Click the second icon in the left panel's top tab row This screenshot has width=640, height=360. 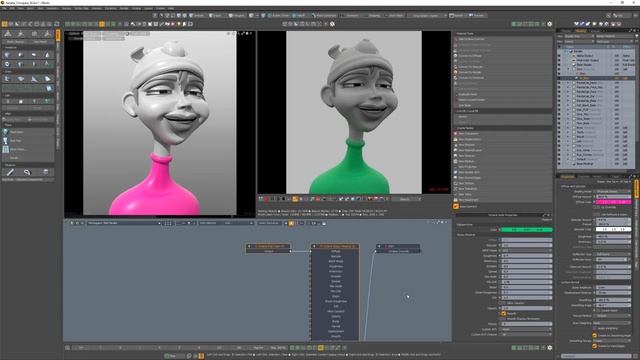(21, 34)
